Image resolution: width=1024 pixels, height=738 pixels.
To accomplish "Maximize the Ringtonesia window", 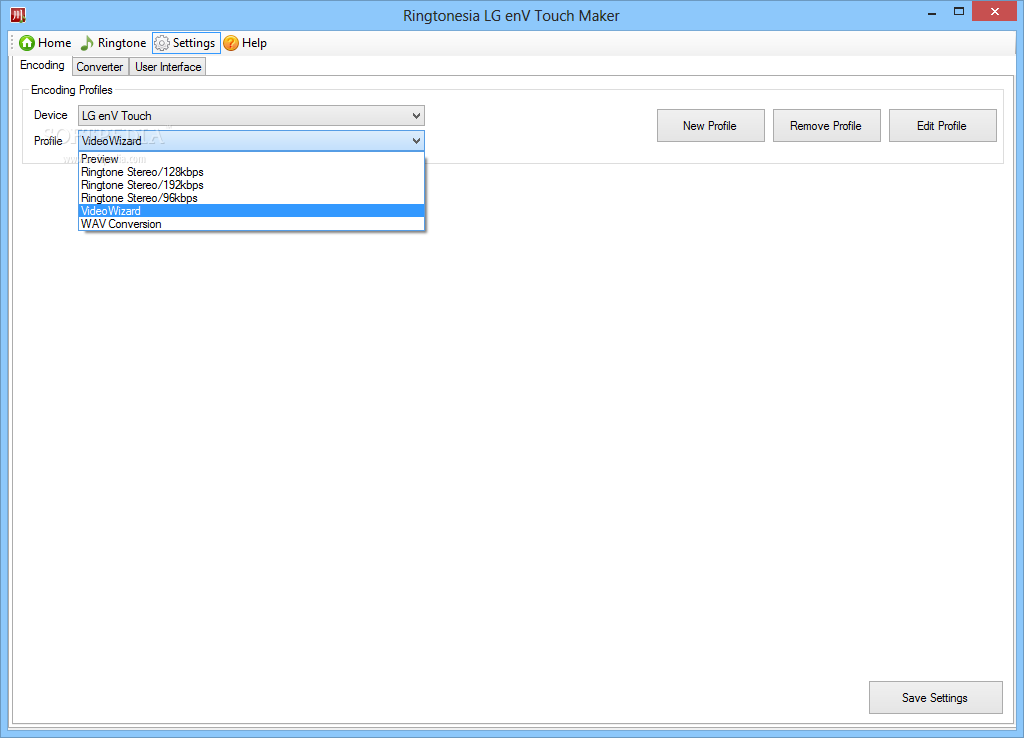I will (959, 12).
